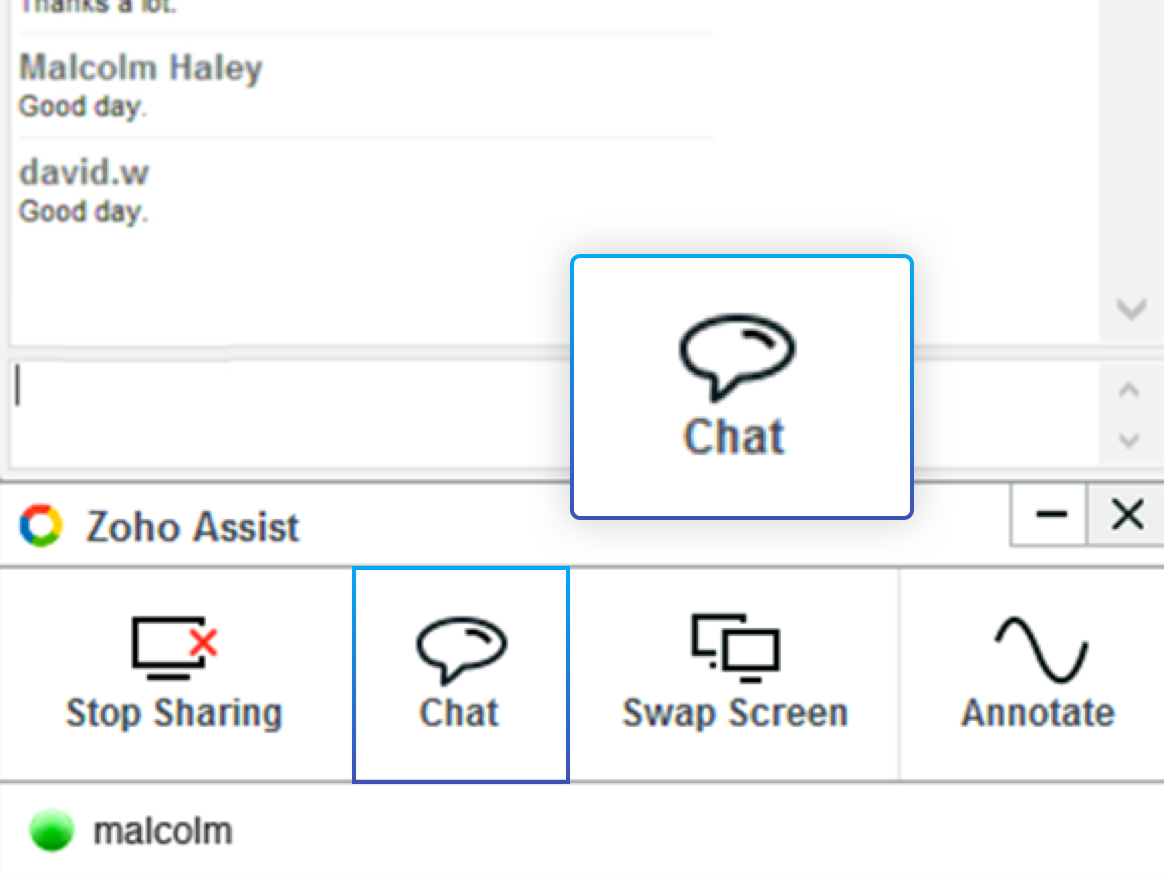The height and width of the screenshot is (876, 1164).
Task: Click the up arrow in message box
Action: point(1130,390)
